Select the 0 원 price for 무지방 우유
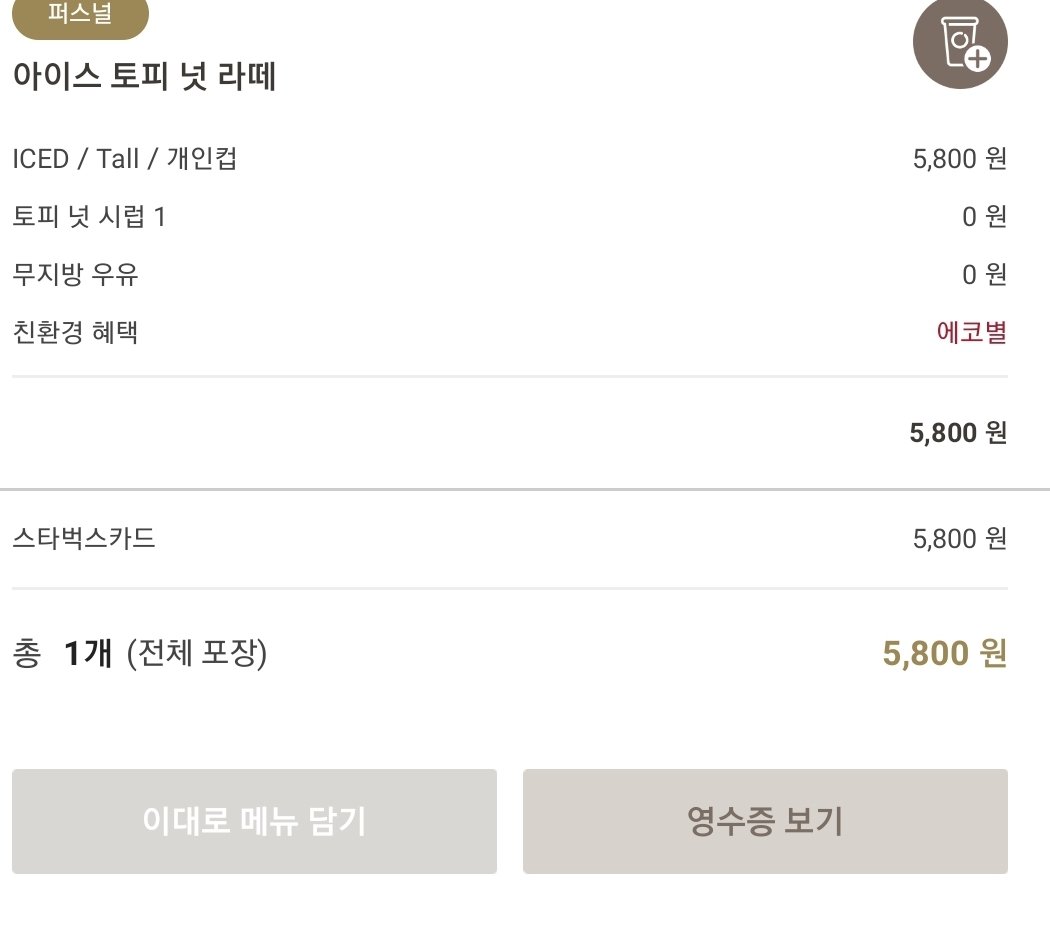 [984, 274]
